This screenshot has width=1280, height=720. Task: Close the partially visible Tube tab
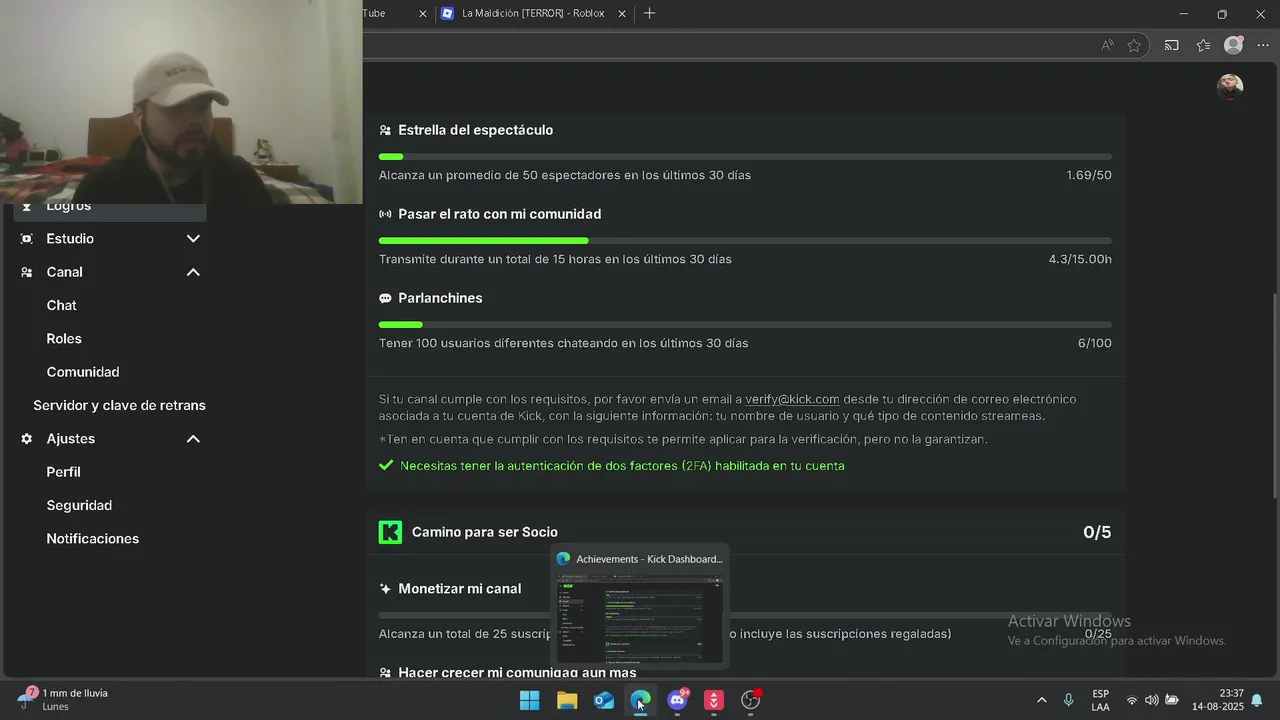[422, 14]
